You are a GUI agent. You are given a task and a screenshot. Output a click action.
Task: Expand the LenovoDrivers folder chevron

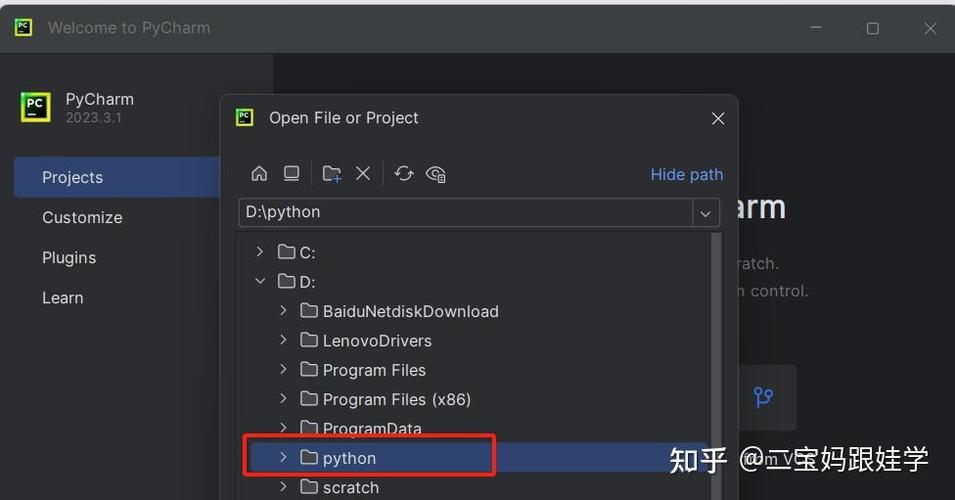(283, 339)
